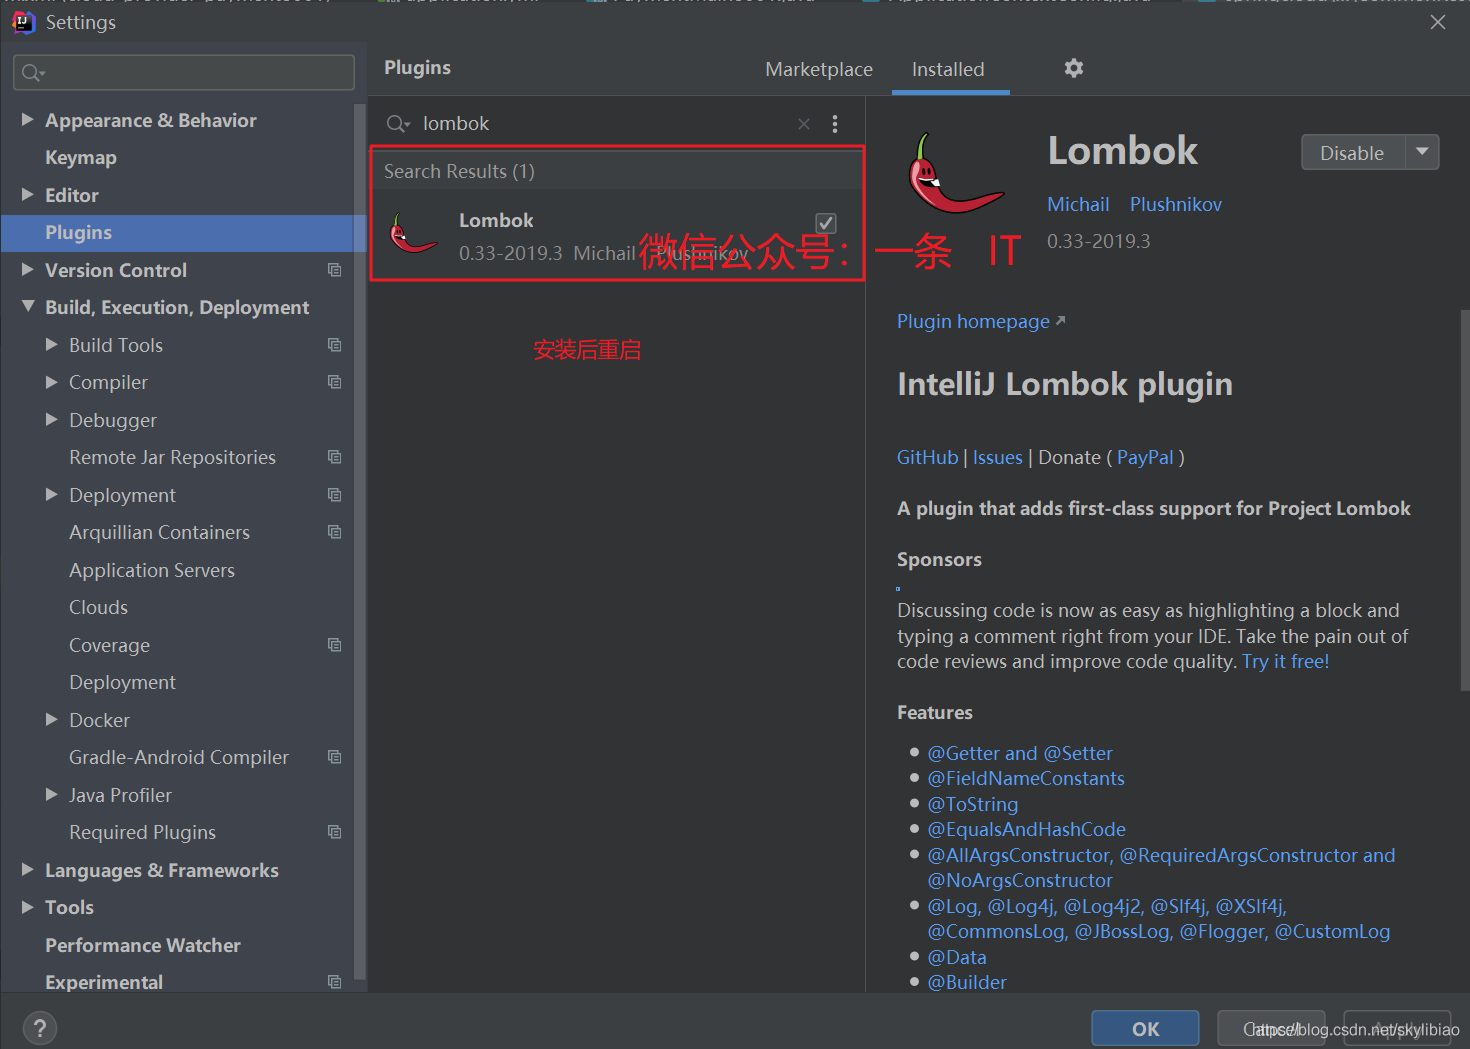This screenshot has width=1470, height=1049.
Task: Click the project-level icon beside Gradle-Android Compiler
Action: pos(334,757)
